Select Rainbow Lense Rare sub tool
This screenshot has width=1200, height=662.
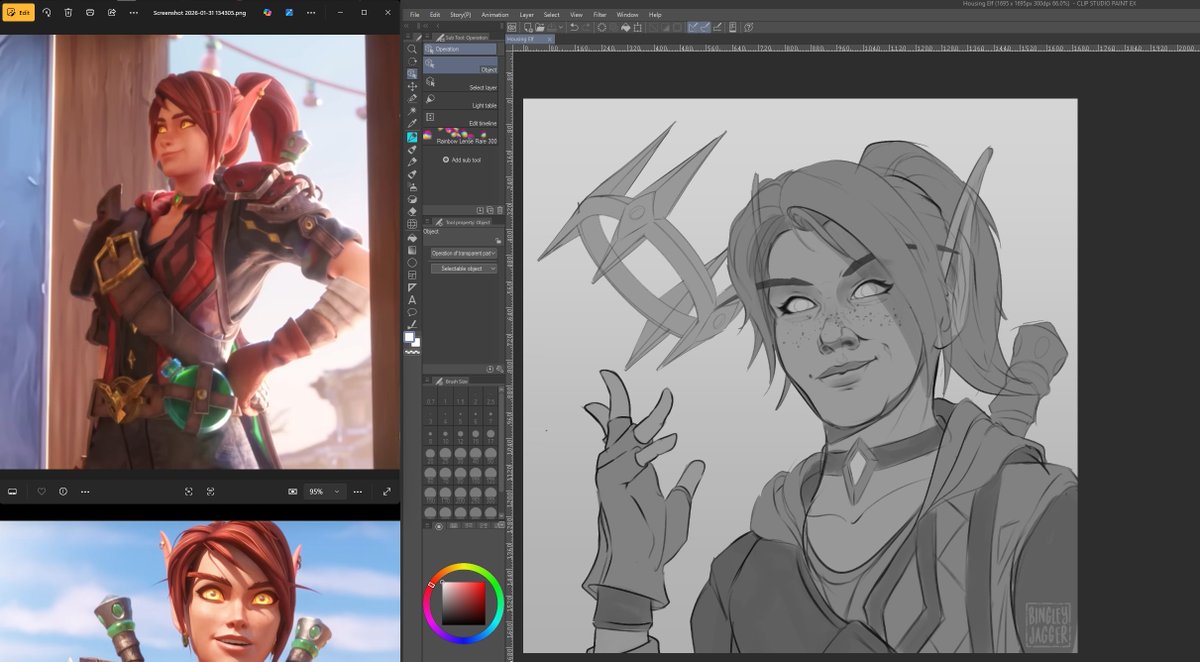[x=461, y=137]
